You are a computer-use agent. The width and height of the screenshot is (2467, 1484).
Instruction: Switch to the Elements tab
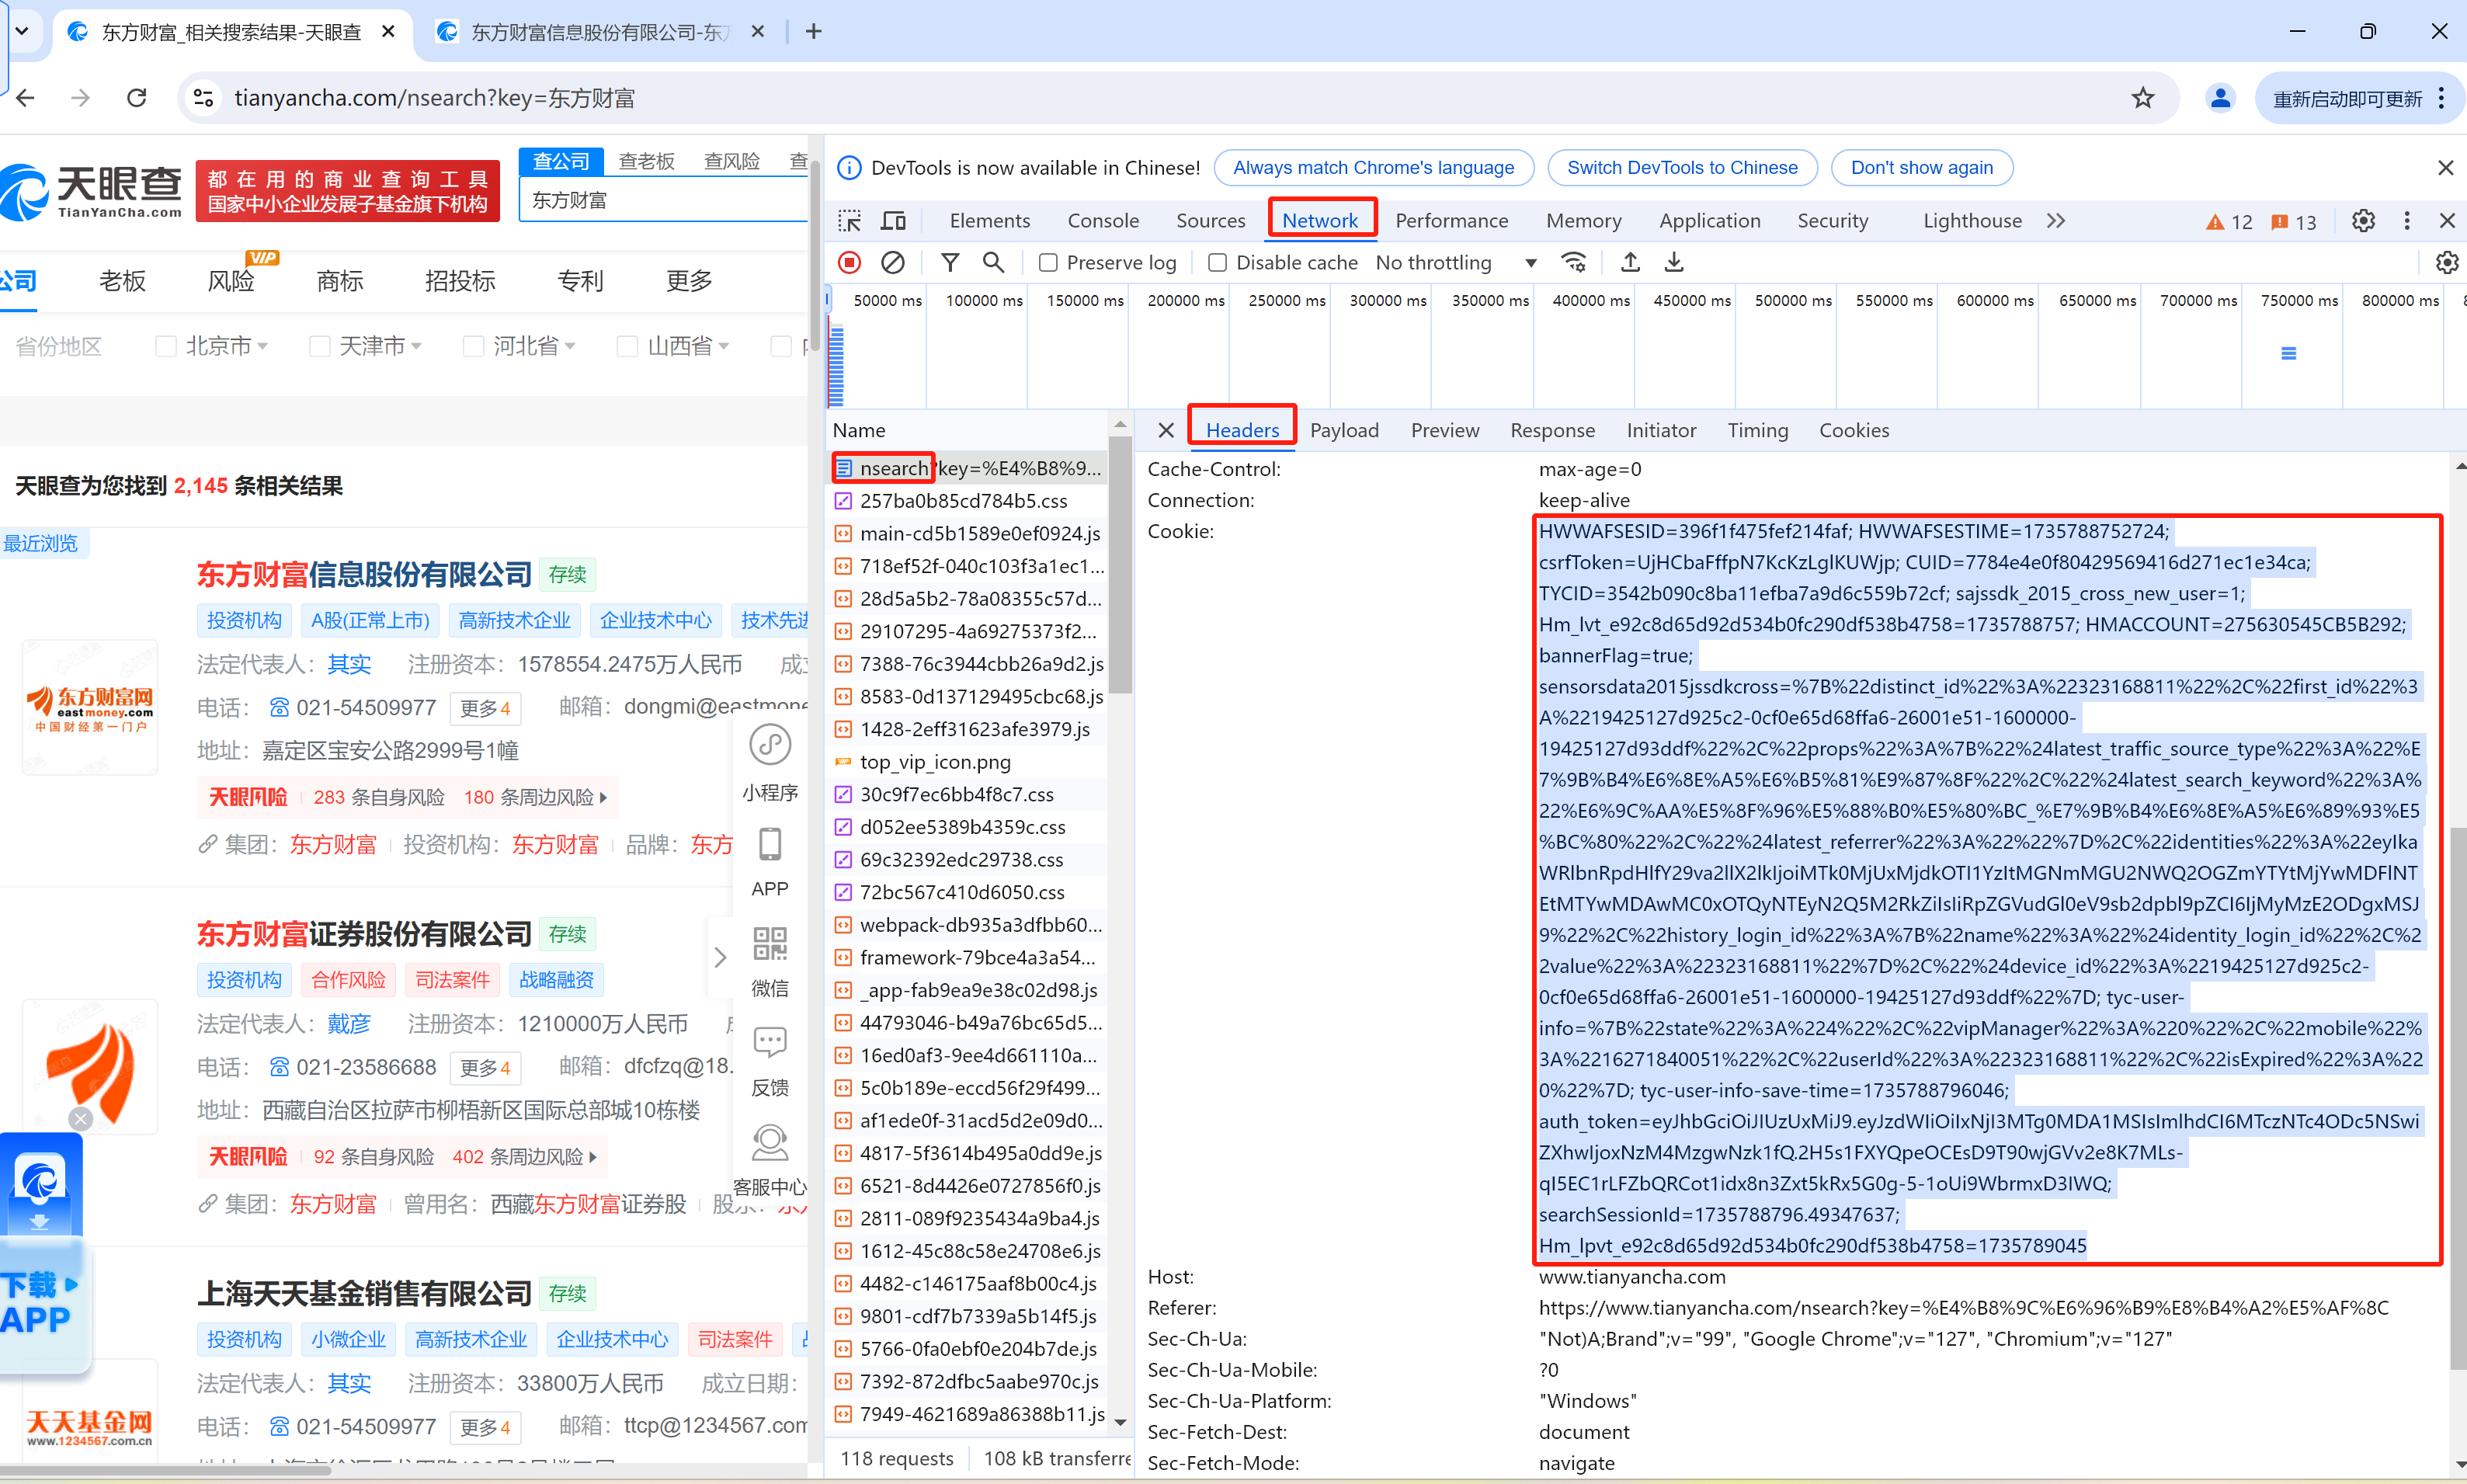(x=989, y=221)
